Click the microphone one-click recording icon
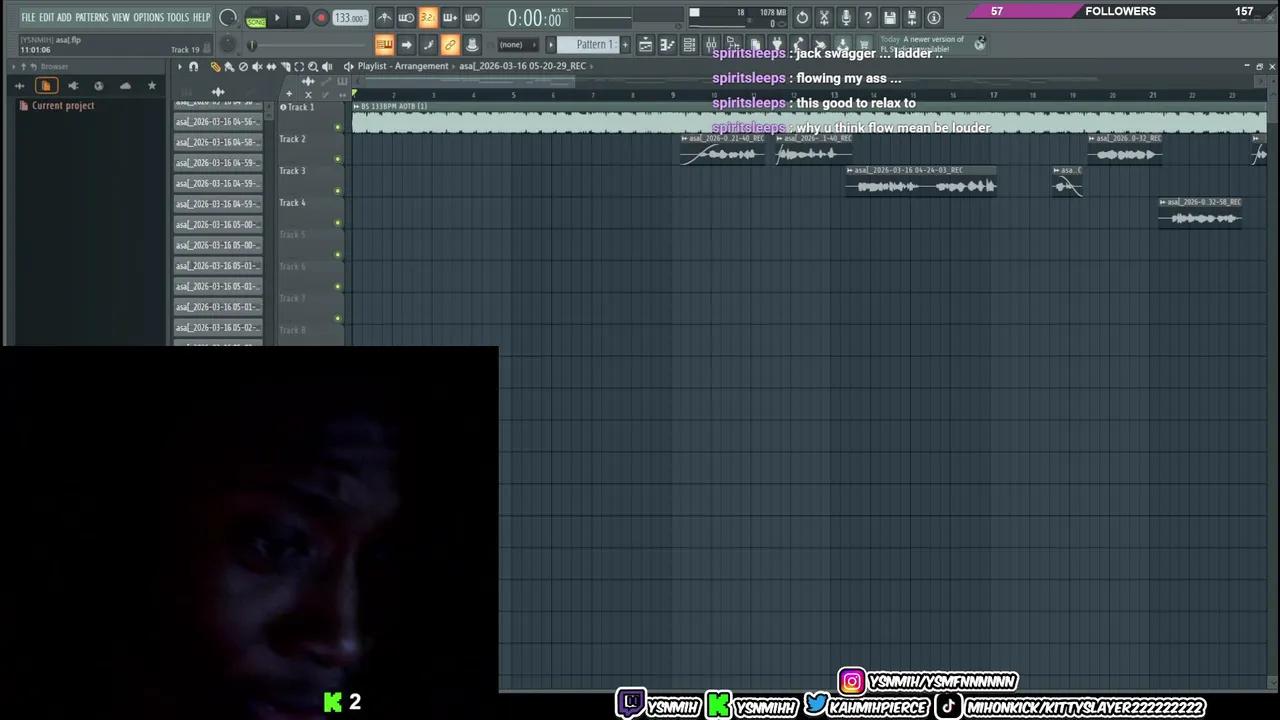Image resolution: width=1280 pixels, height=720 pixels. [x=845, y=18]
